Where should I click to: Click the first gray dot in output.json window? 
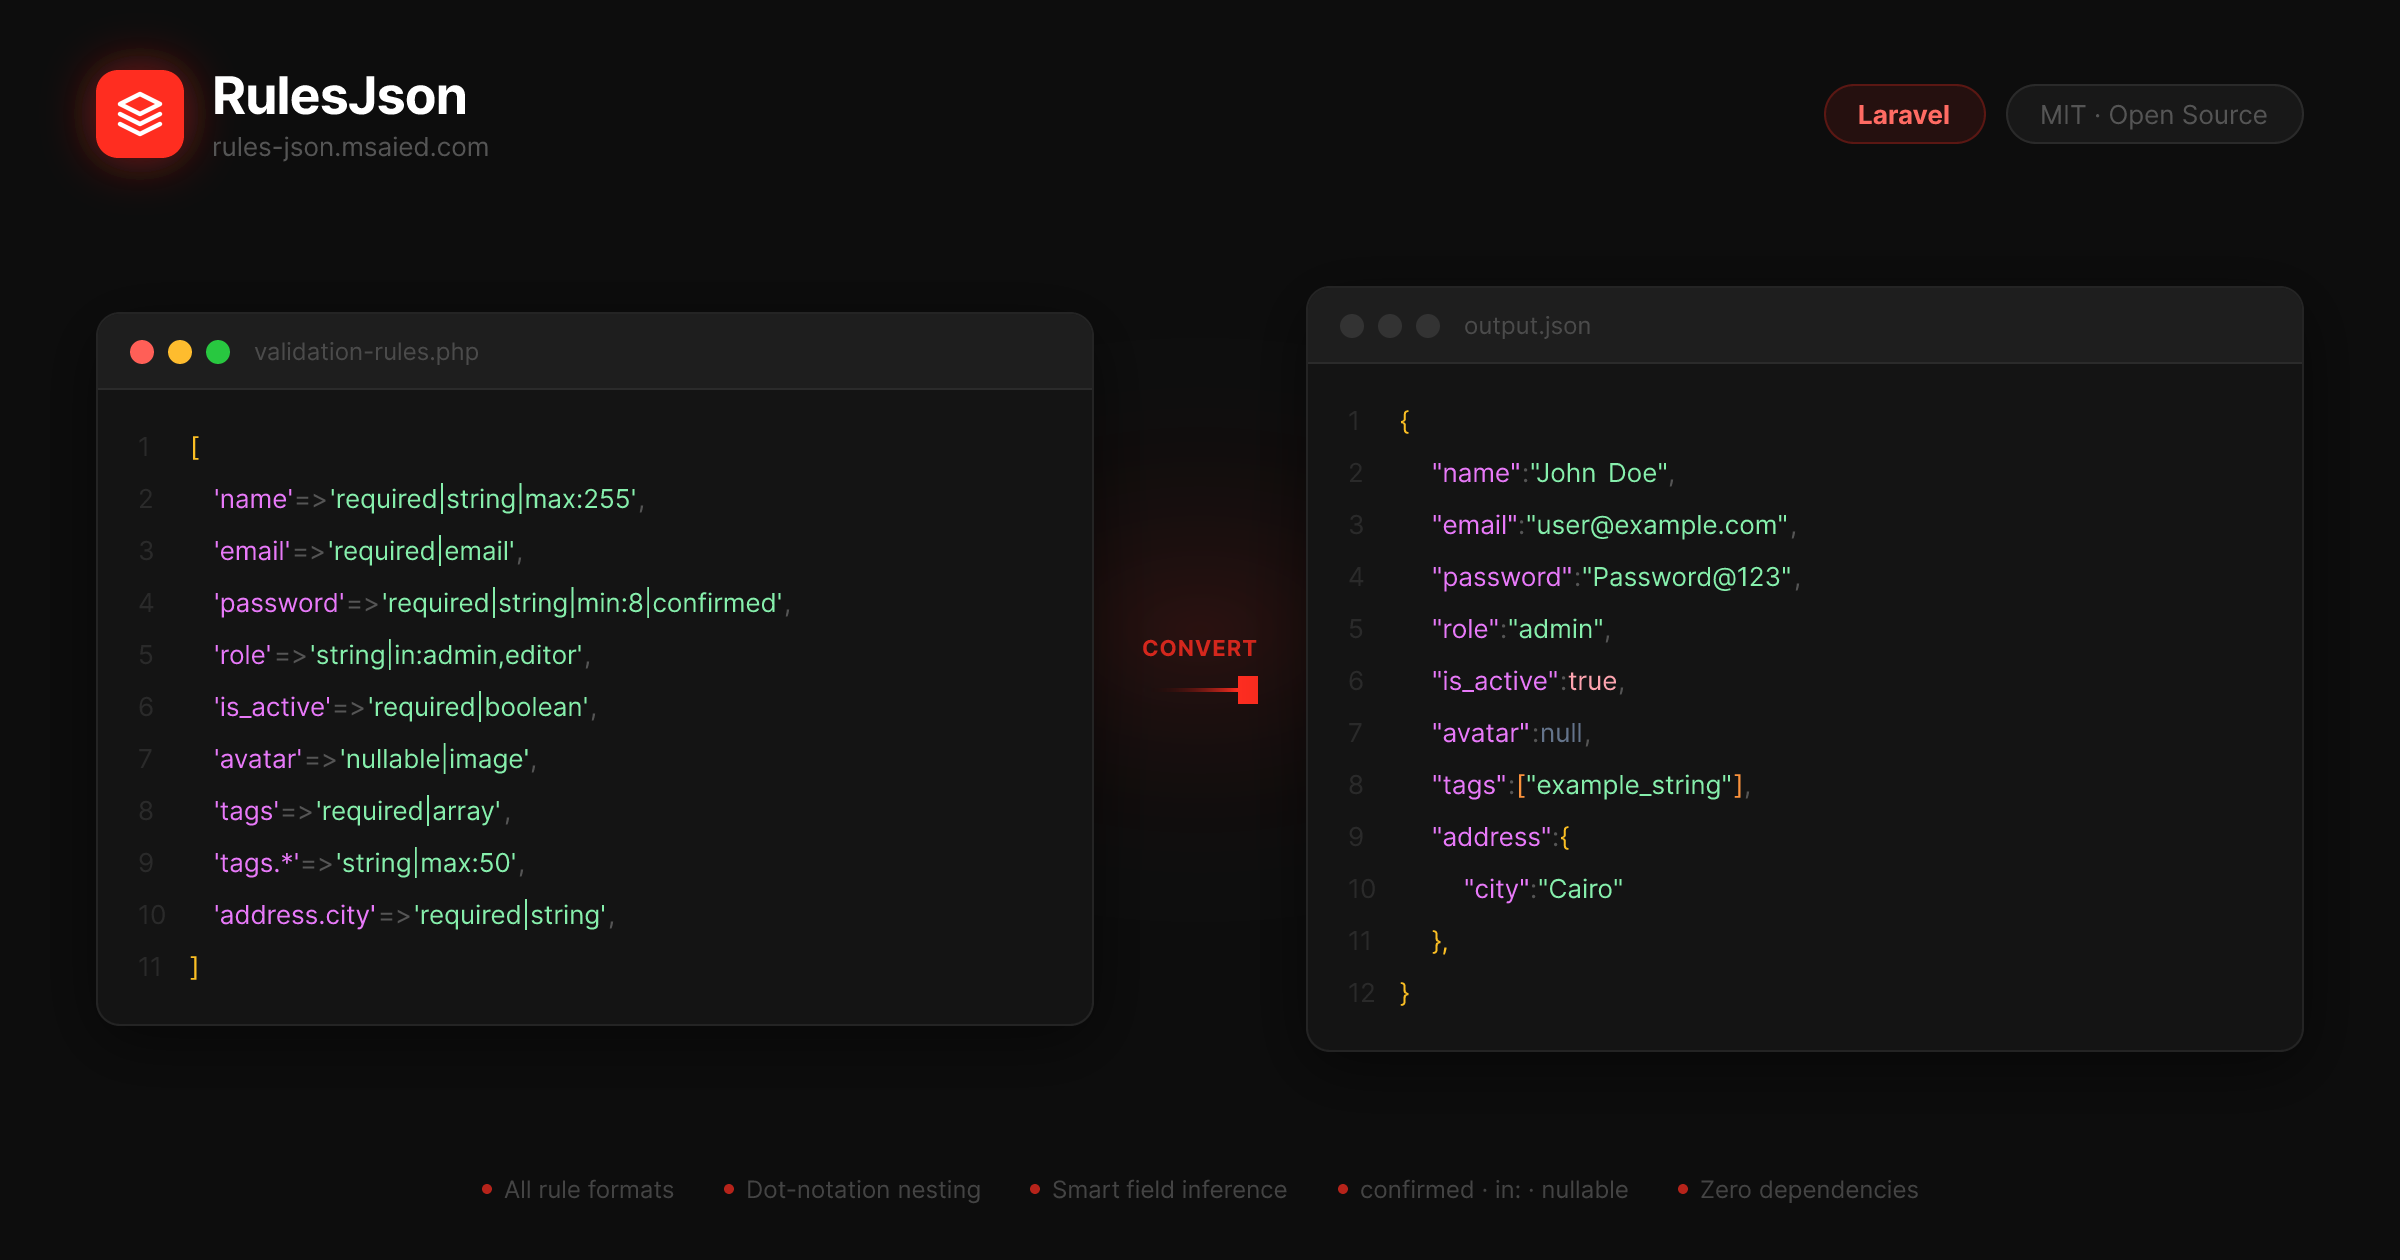point(1352,326)
